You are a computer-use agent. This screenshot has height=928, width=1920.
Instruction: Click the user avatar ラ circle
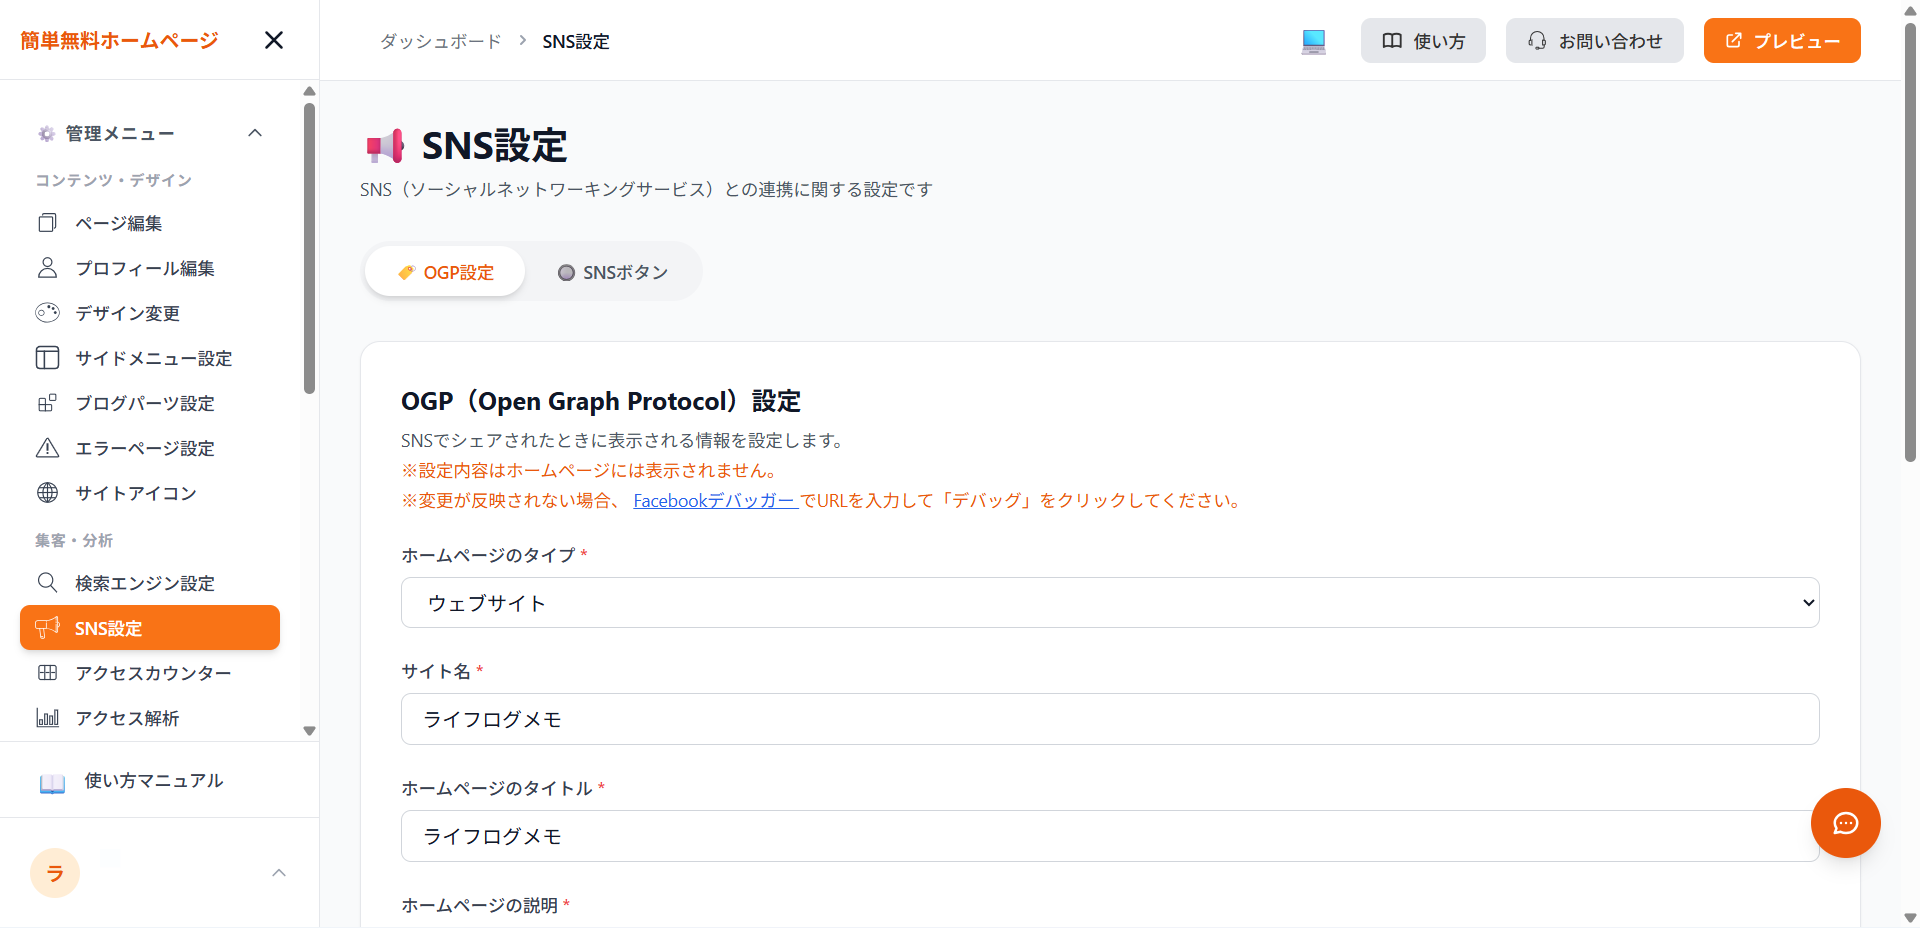(55, 873)
